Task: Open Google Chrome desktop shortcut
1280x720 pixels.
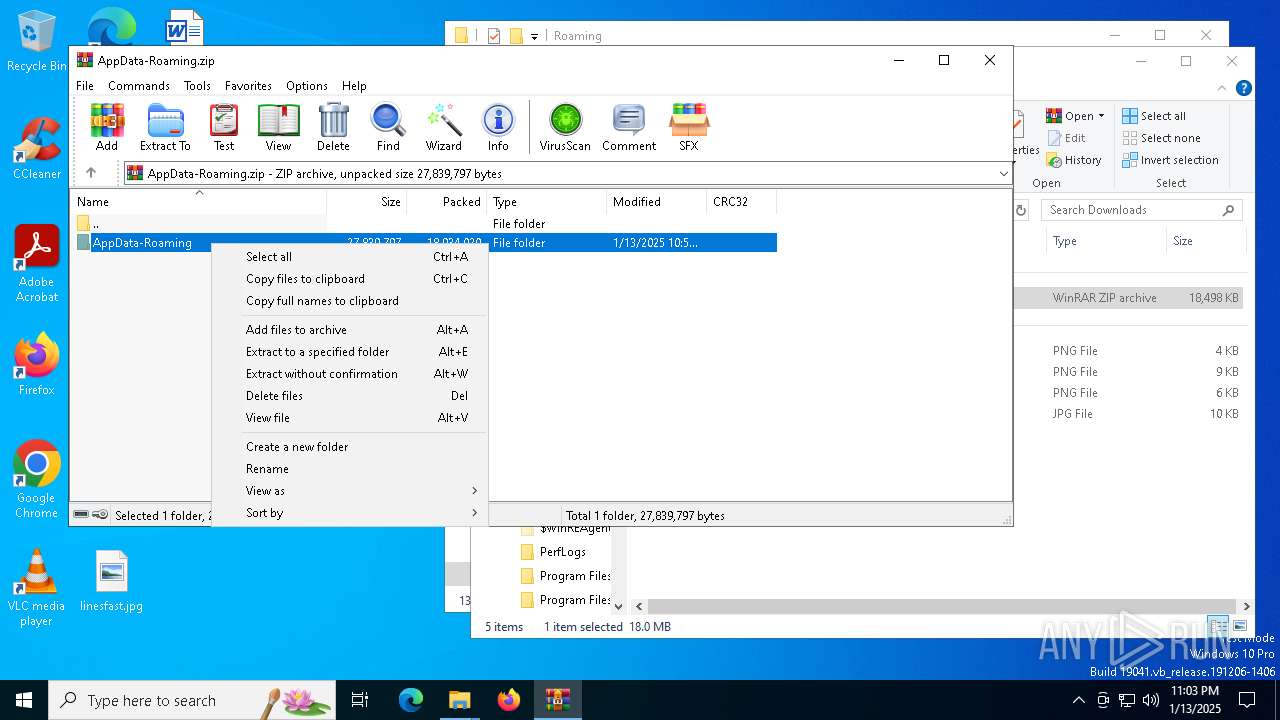Action: 37,479
